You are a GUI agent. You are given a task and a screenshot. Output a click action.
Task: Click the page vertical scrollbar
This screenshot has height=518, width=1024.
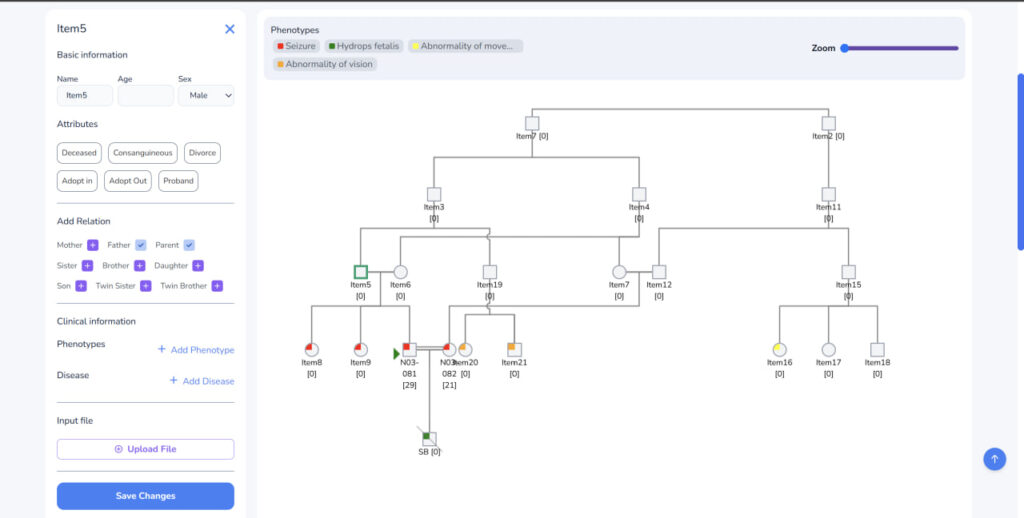coord(1020,161)
